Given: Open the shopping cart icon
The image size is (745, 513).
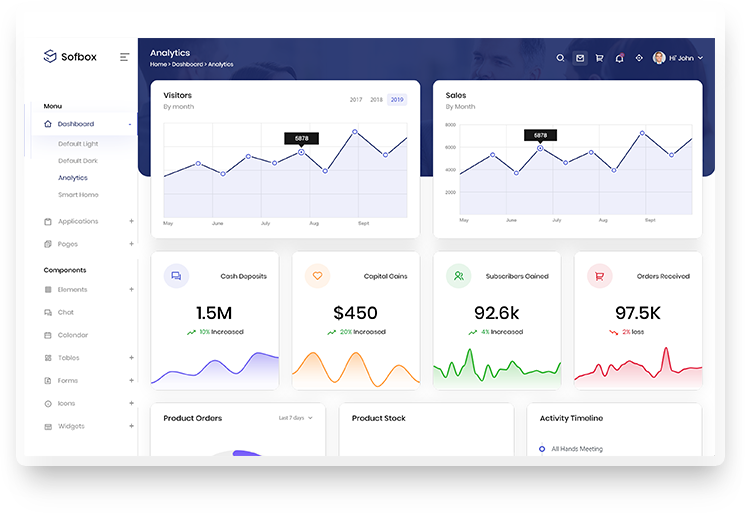Looking at the screenshot, I should (x=599, y=58).
